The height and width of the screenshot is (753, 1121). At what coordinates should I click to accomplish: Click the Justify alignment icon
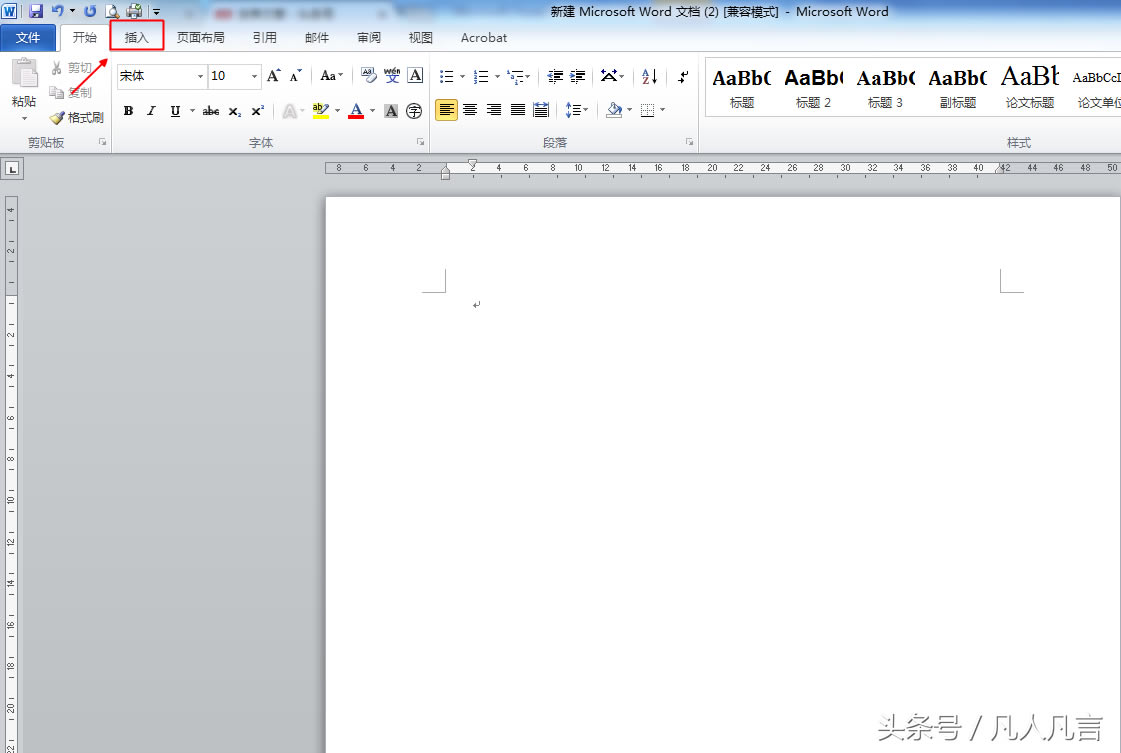518,110
